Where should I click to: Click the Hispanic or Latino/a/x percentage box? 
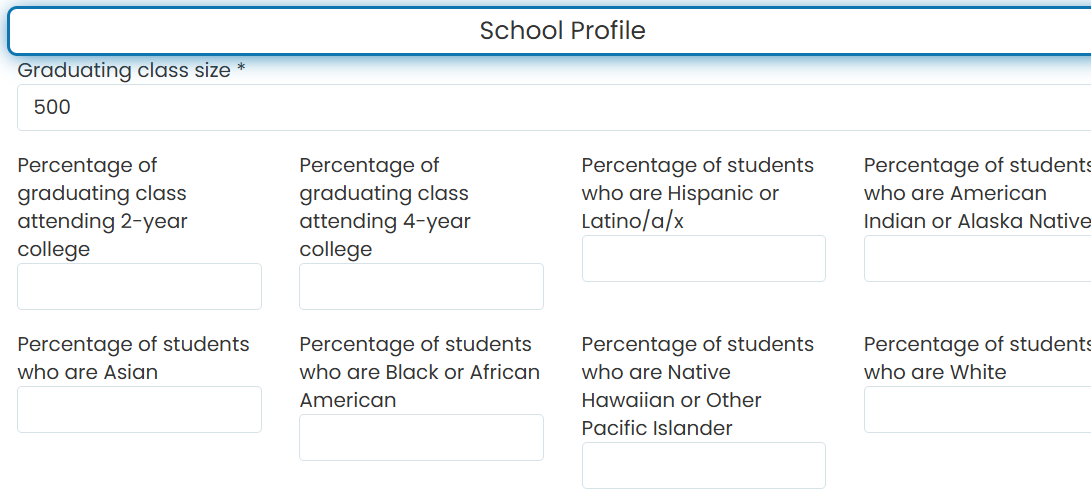tap(703, 258)
